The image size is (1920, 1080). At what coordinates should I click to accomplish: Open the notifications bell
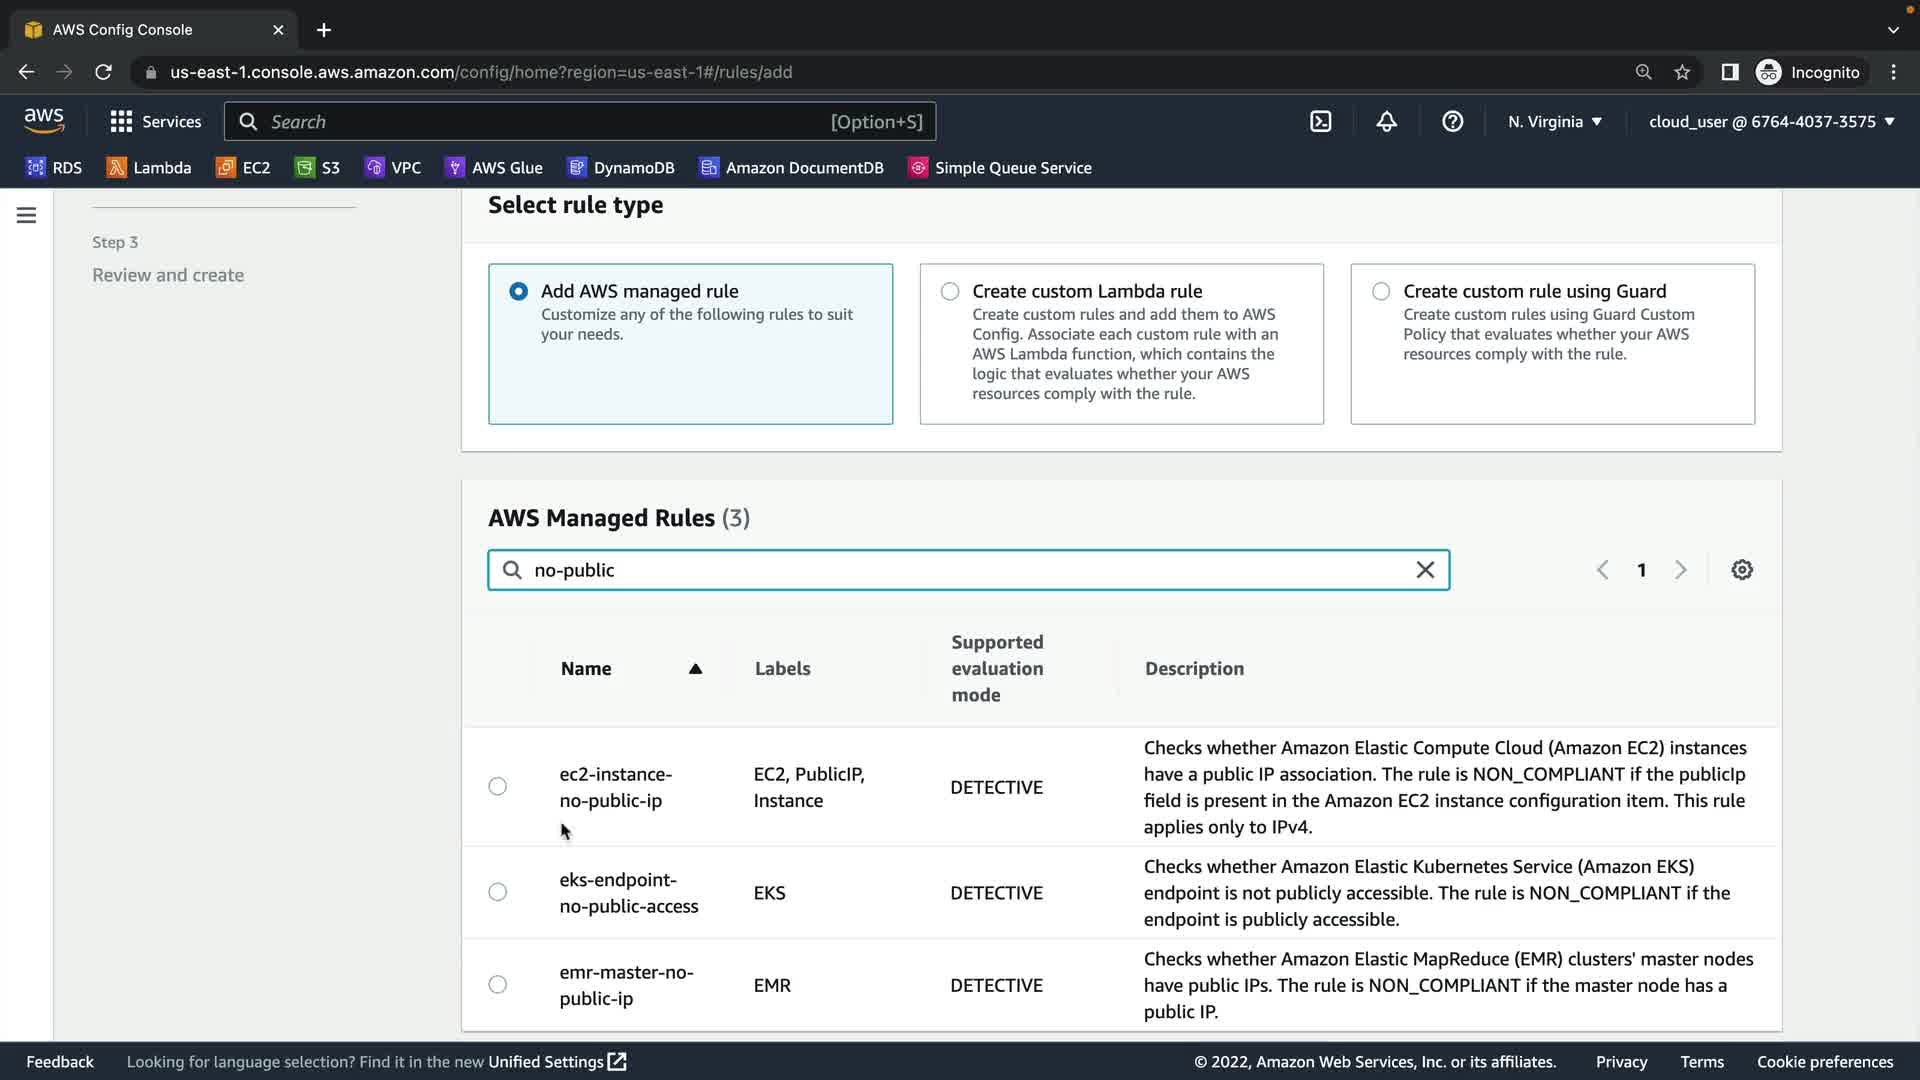coord(1386,122)
